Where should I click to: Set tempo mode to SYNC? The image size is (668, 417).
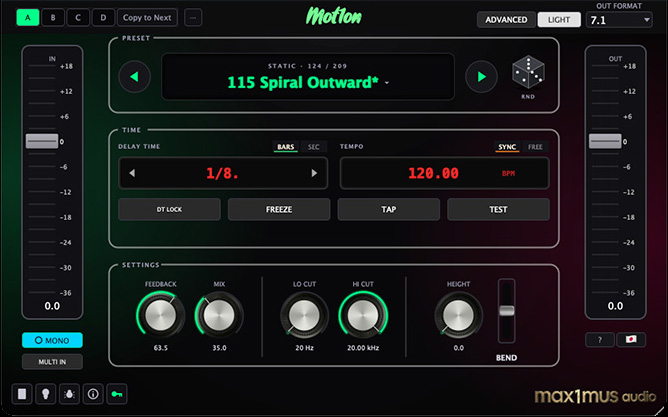507,147
